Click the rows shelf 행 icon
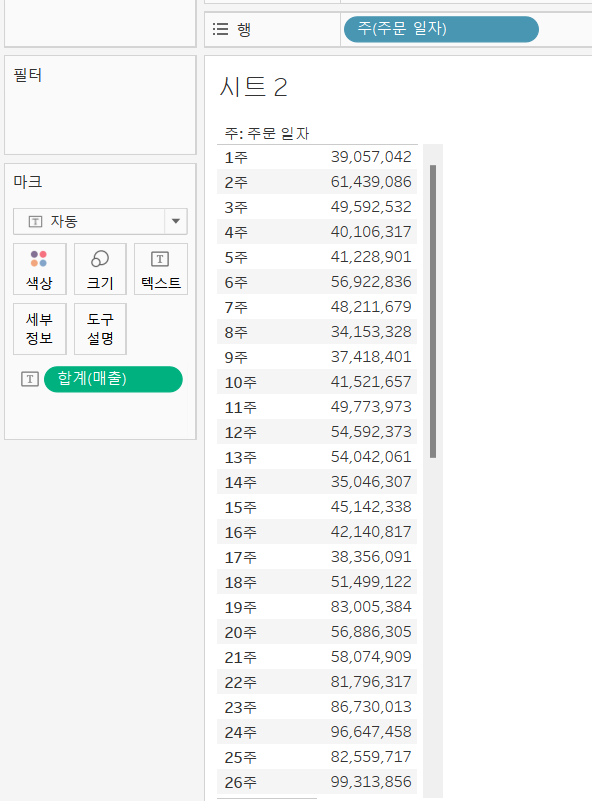Image resolution: width=592 pixels, height=801 pixels. pyautogui.click(x=220, y=29)
